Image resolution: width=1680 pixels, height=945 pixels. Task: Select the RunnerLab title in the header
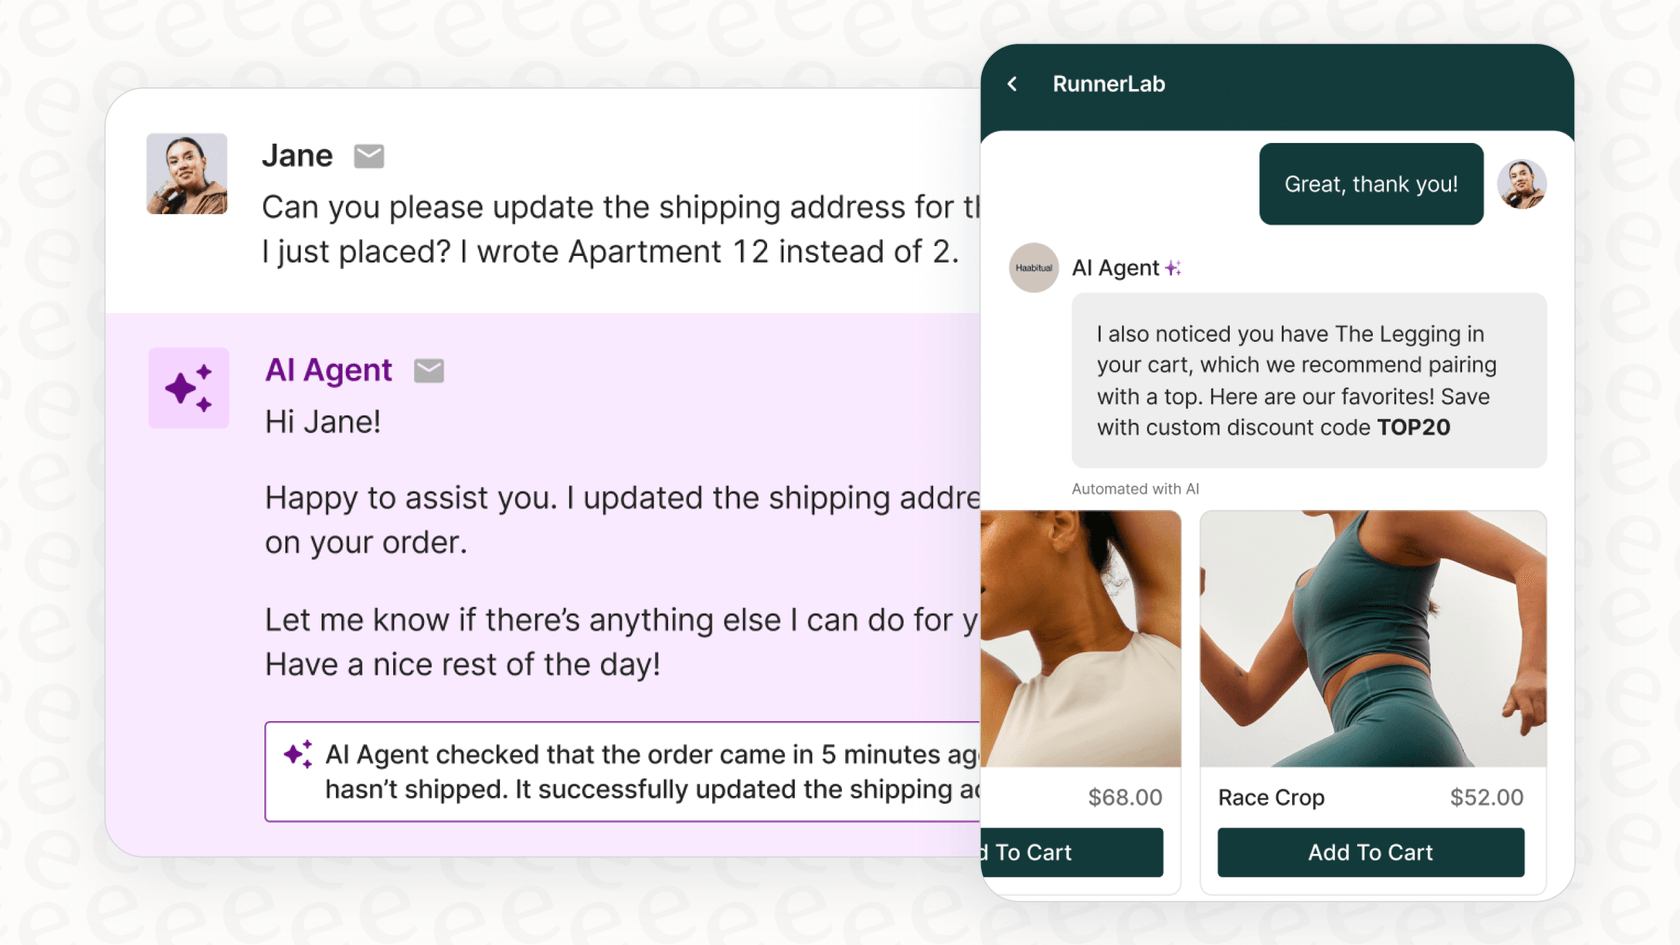(1109, 84)
